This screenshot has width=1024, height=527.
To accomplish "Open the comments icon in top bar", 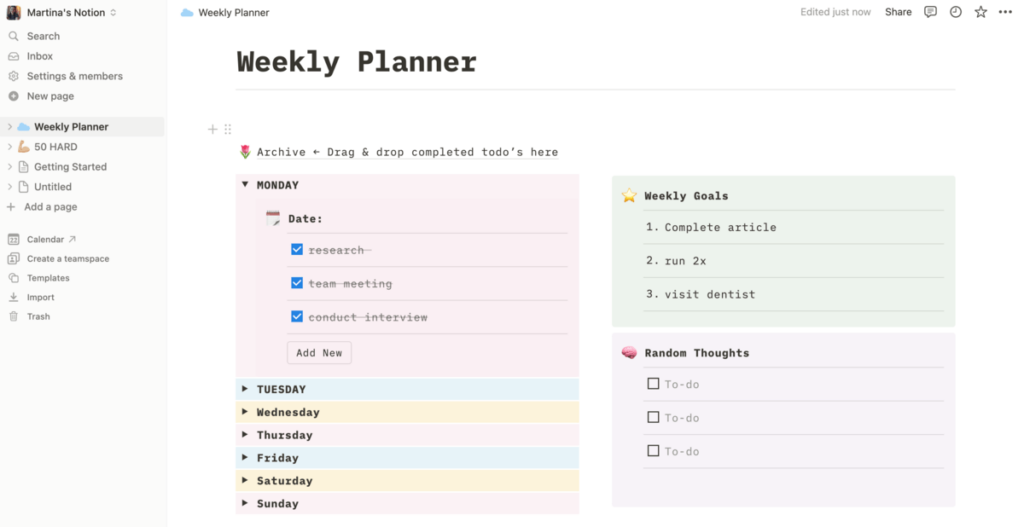I will [931, 12].
